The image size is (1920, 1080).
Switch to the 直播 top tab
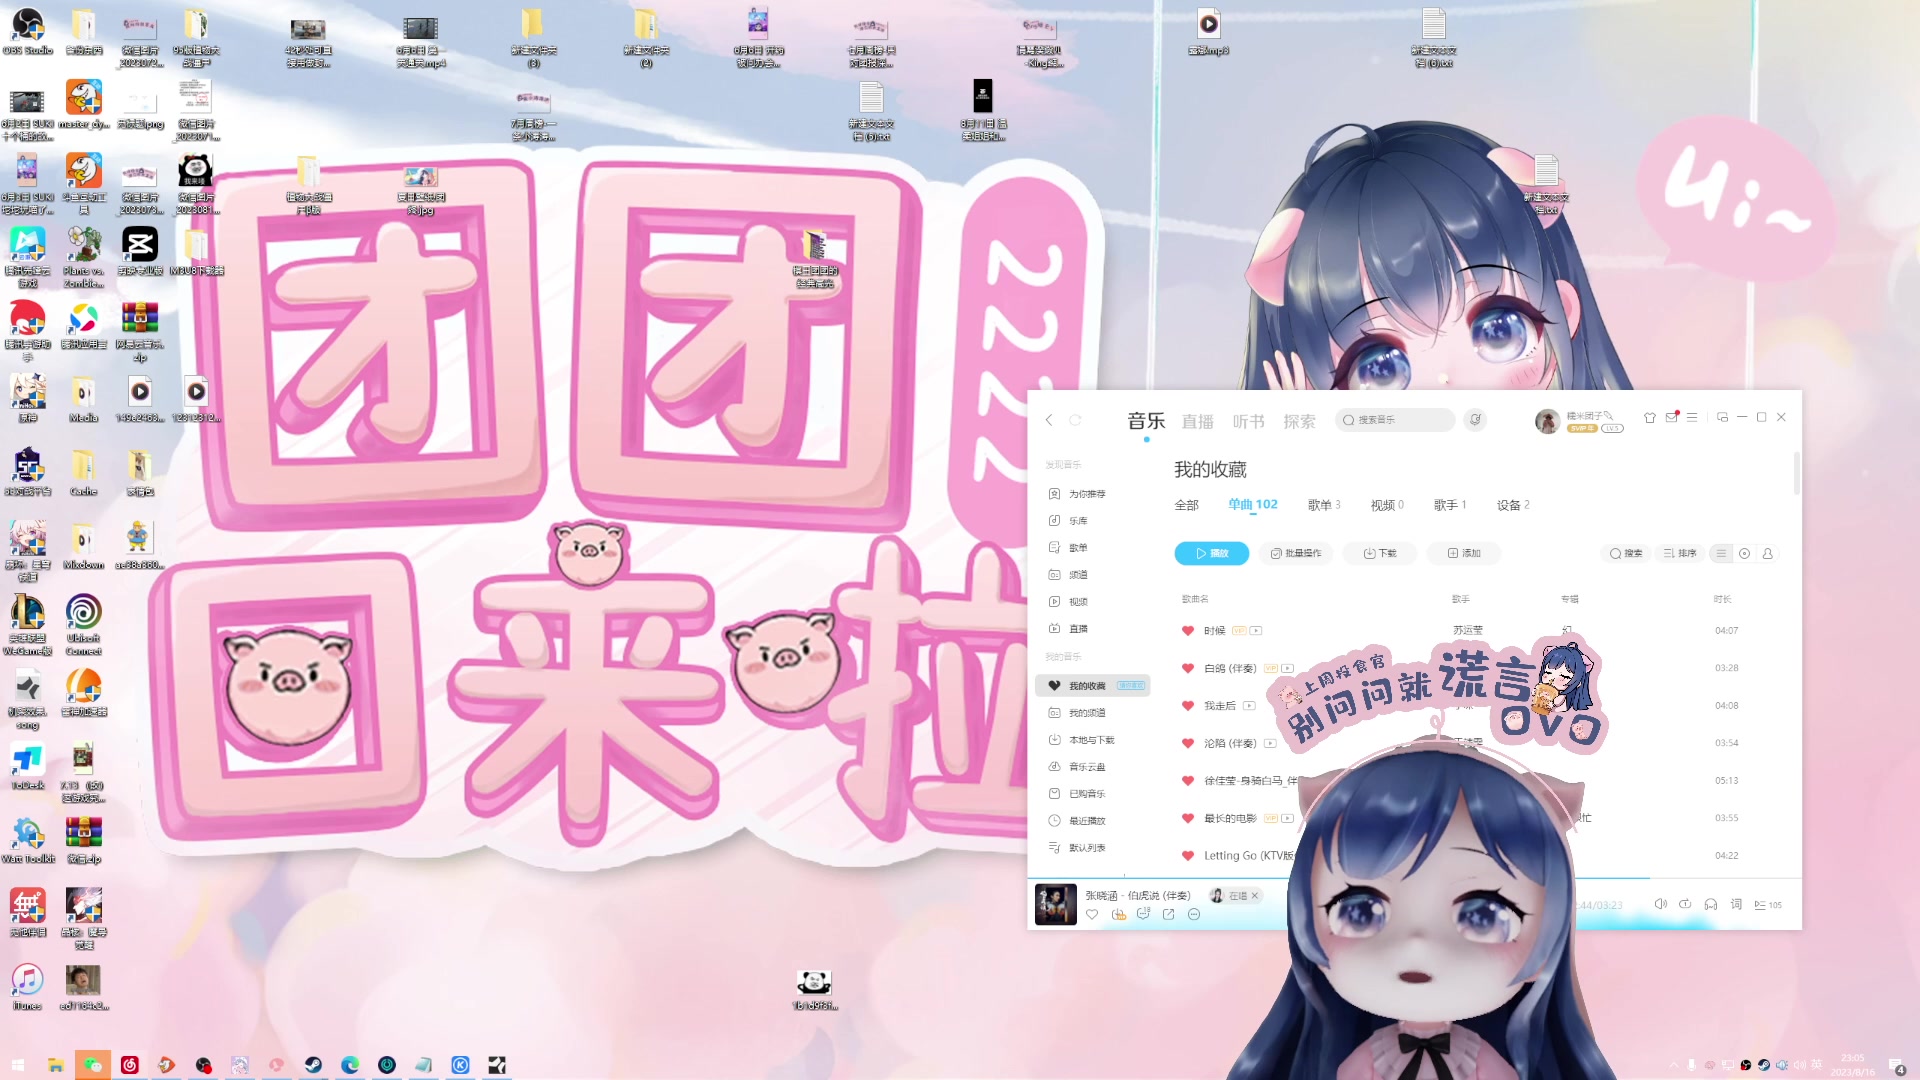point(1197,422)
